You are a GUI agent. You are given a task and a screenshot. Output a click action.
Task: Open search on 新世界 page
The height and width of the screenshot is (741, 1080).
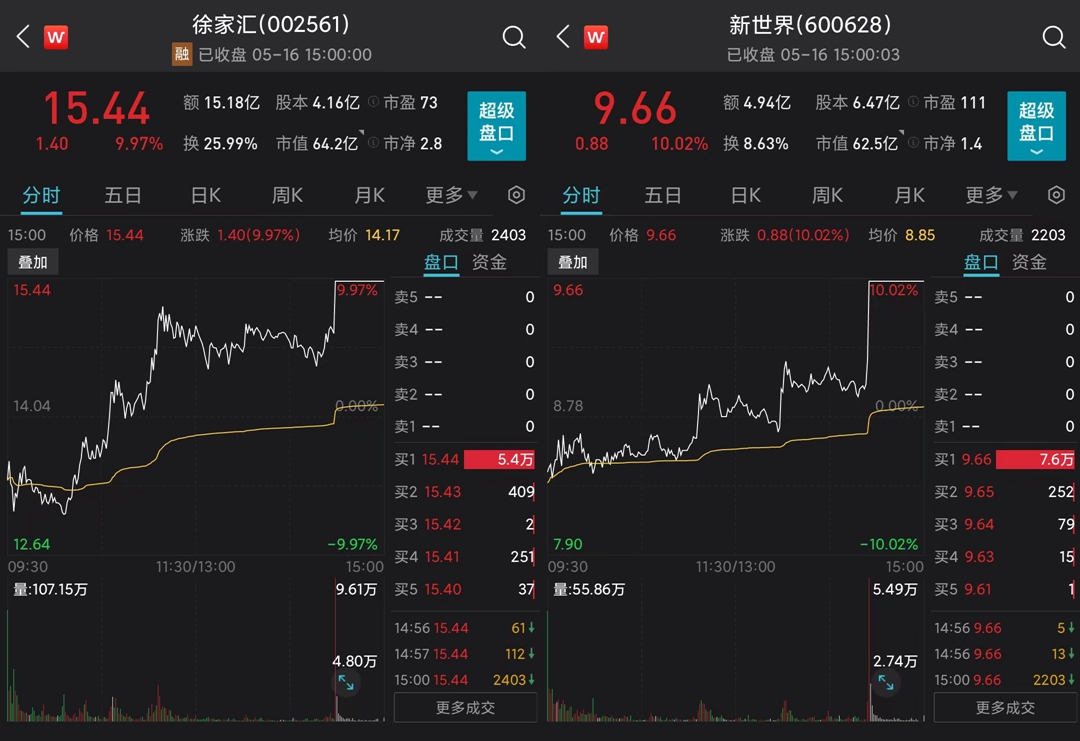pos(1054,37)
